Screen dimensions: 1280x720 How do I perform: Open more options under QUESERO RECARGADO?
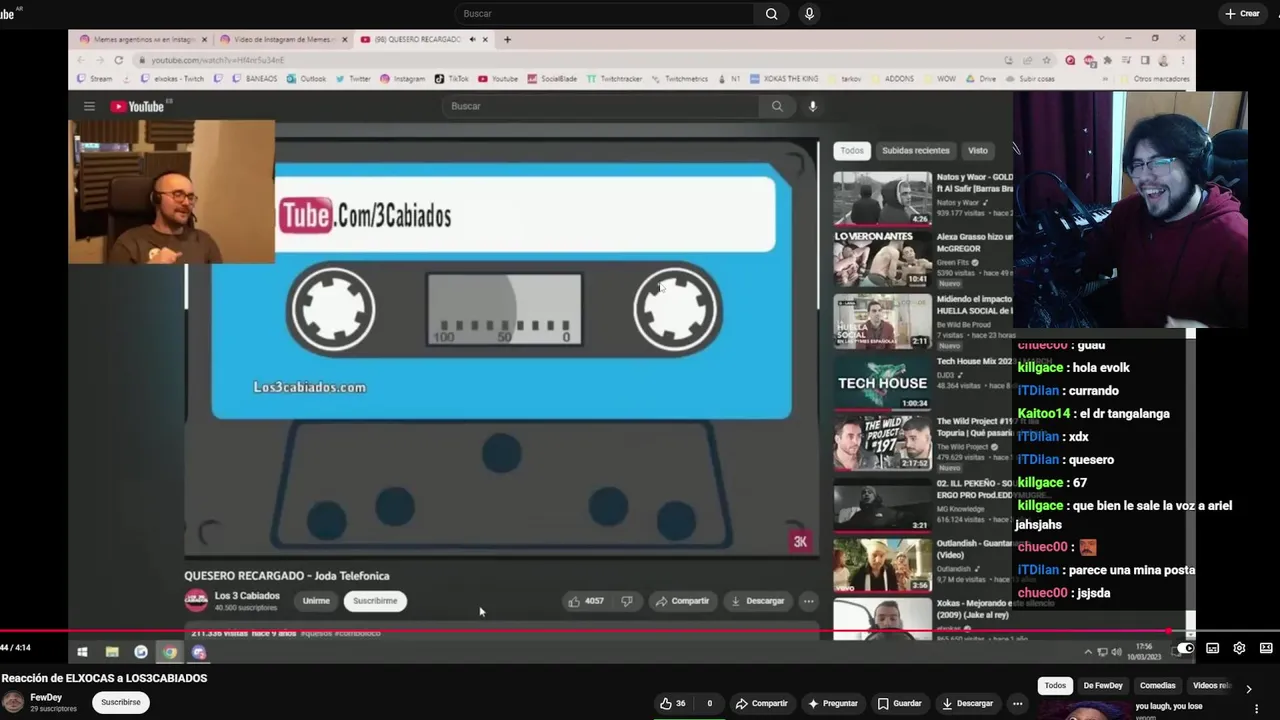(808, 601)
